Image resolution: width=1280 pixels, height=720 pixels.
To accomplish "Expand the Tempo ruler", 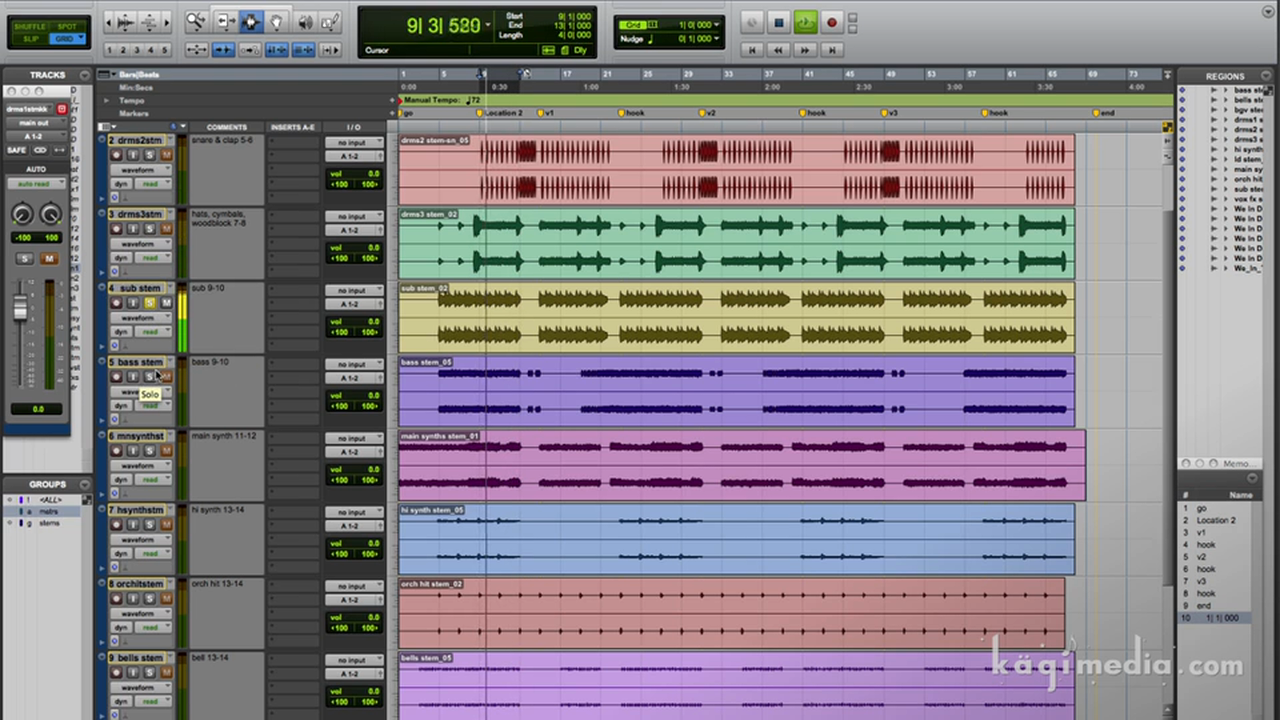I will pos(107,100).
